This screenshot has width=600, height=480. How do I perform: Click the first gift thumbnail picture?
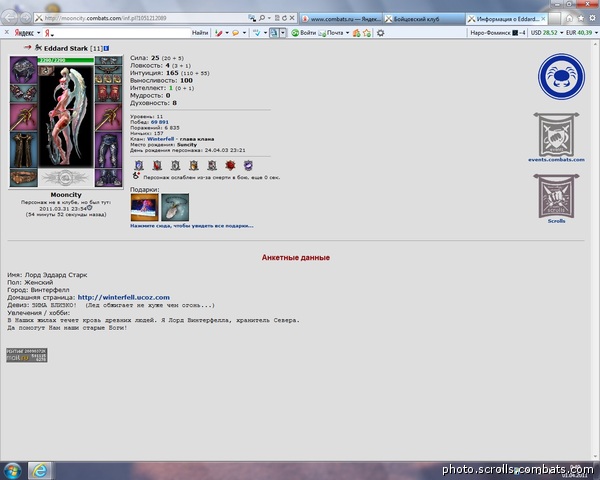(144, 207)
